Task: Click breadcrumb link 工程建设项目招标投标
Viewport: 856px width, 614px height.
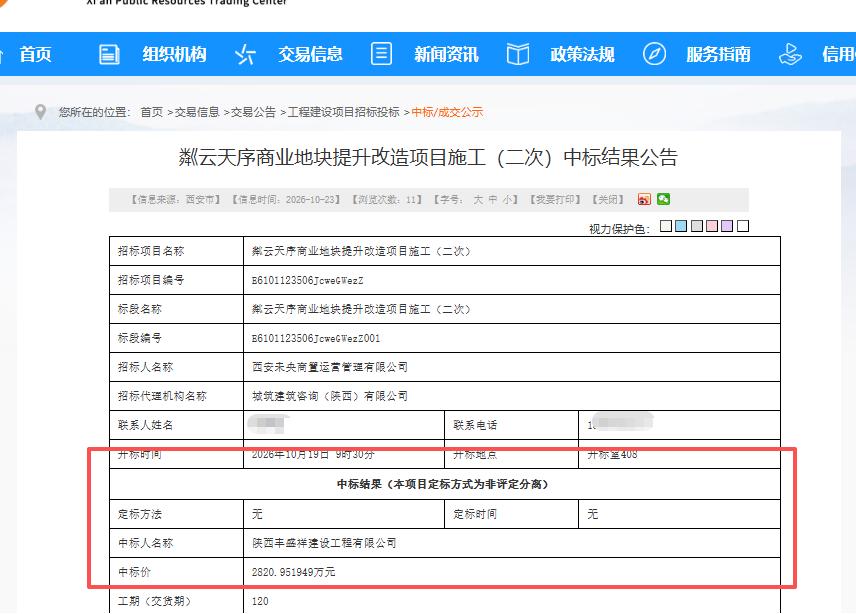Action: point(343,112)
